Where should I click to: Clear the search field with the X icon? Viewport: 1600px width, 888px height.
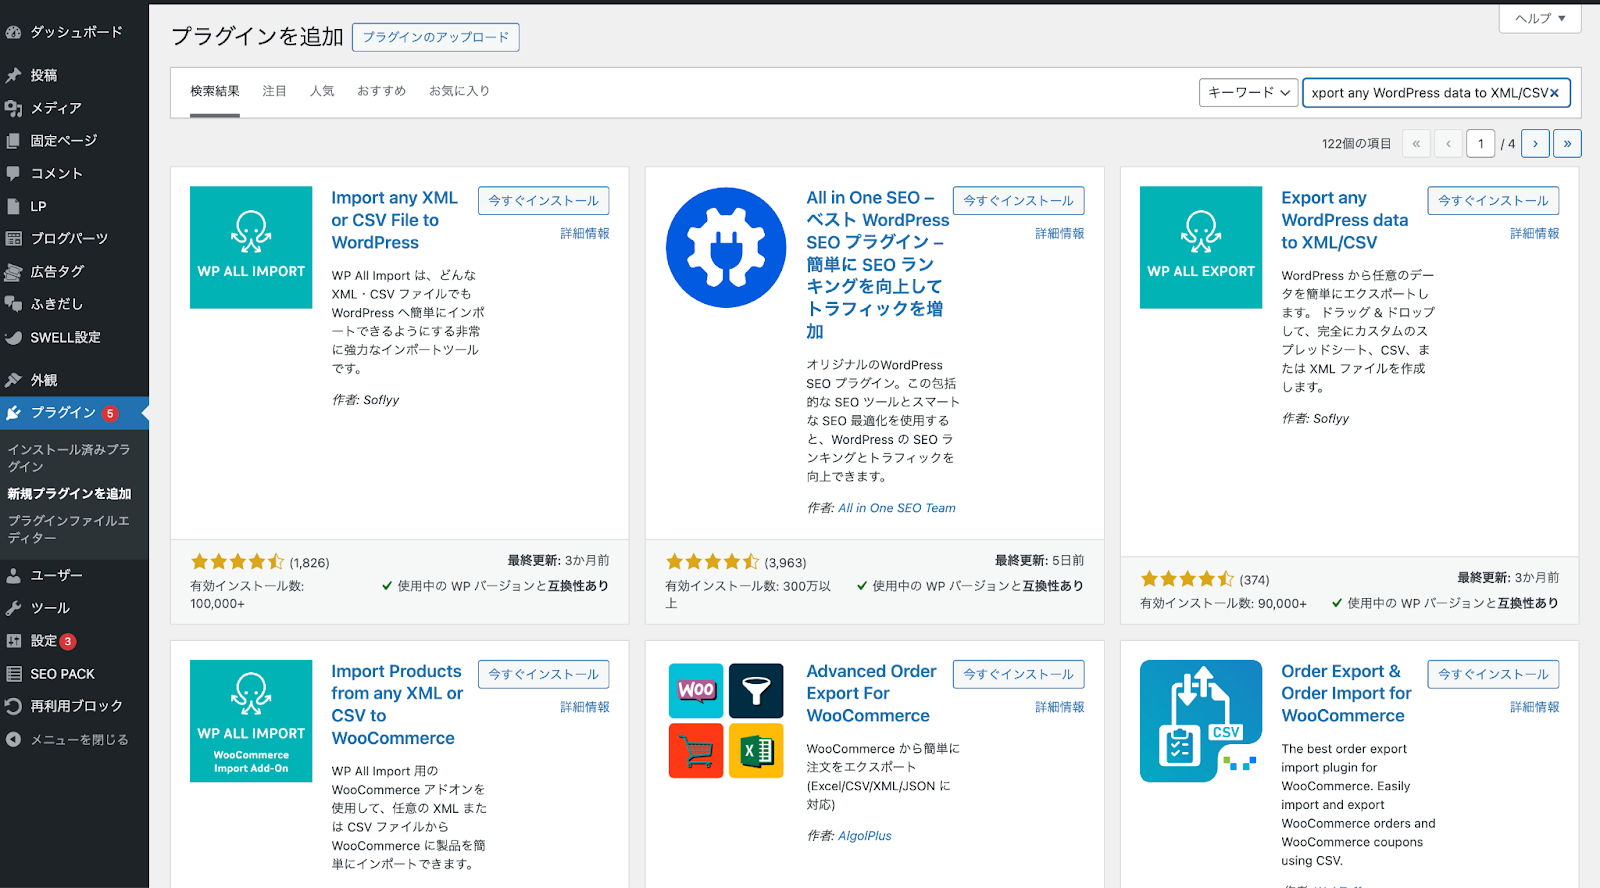tap(1554, 93)
